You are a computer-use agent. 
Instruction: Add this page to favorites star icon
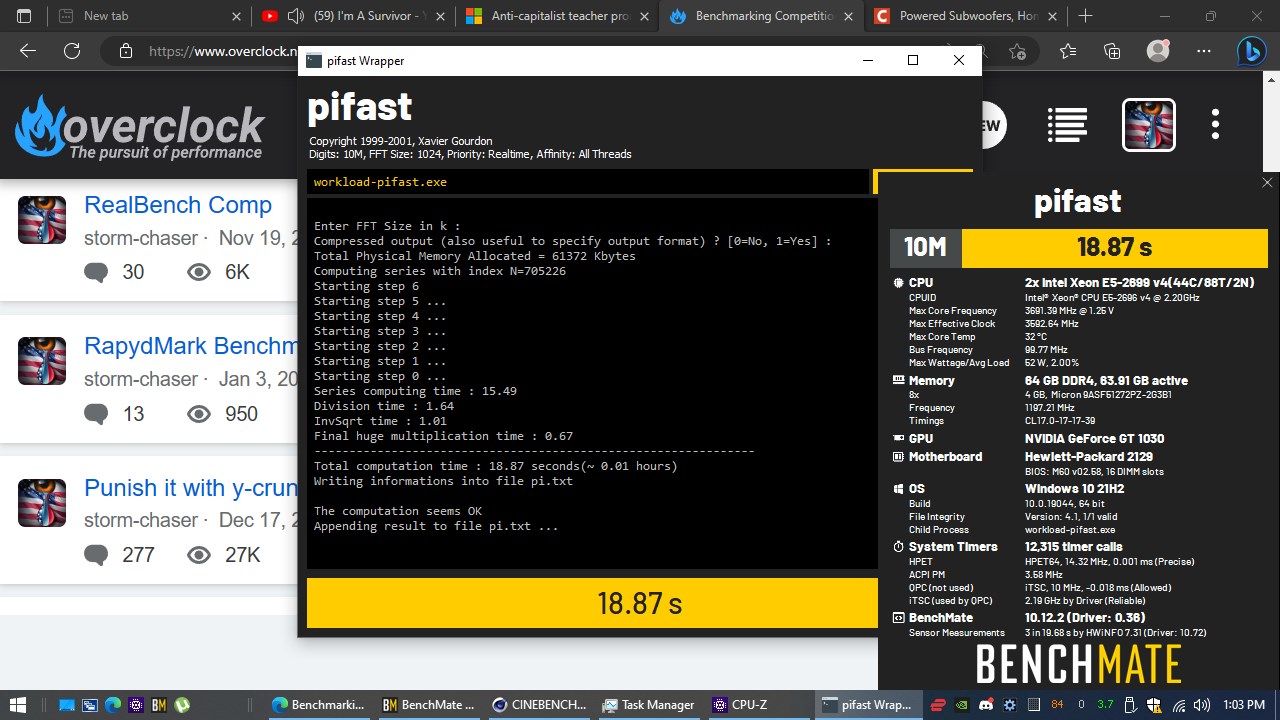[1017, 51]
